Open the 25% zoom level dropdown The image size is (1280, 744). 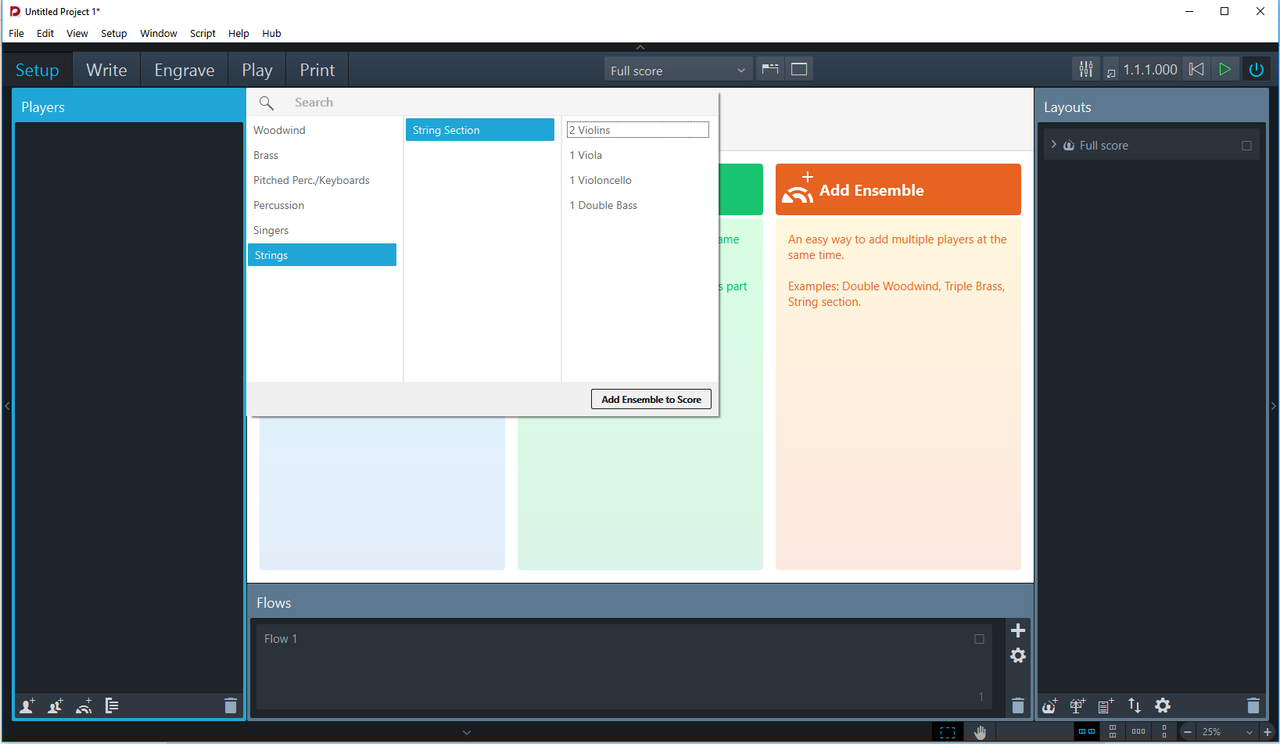[x=1228, y=732]
